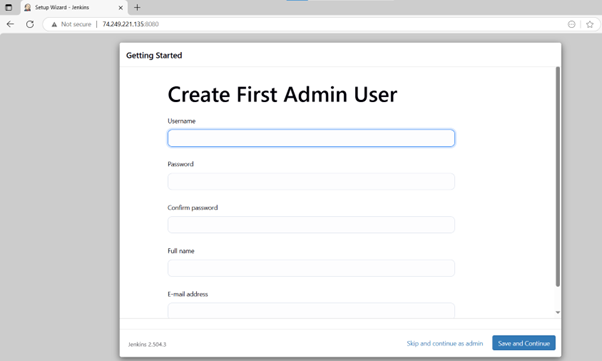The height and width of the screenshot is (361, 602).
Task: Click the browser back arrow
Action: click(x=10, y=24)
